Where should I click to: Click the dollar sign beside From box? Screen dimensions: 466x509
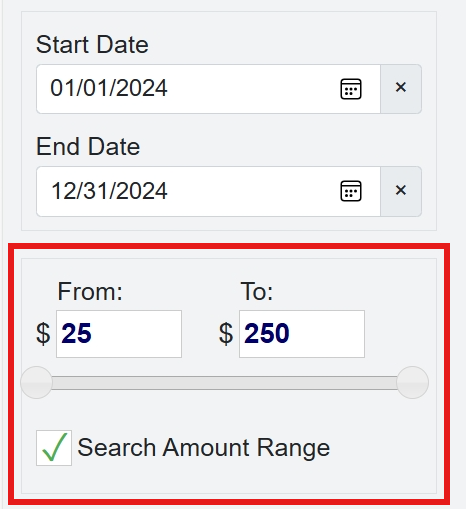(43, 333)
